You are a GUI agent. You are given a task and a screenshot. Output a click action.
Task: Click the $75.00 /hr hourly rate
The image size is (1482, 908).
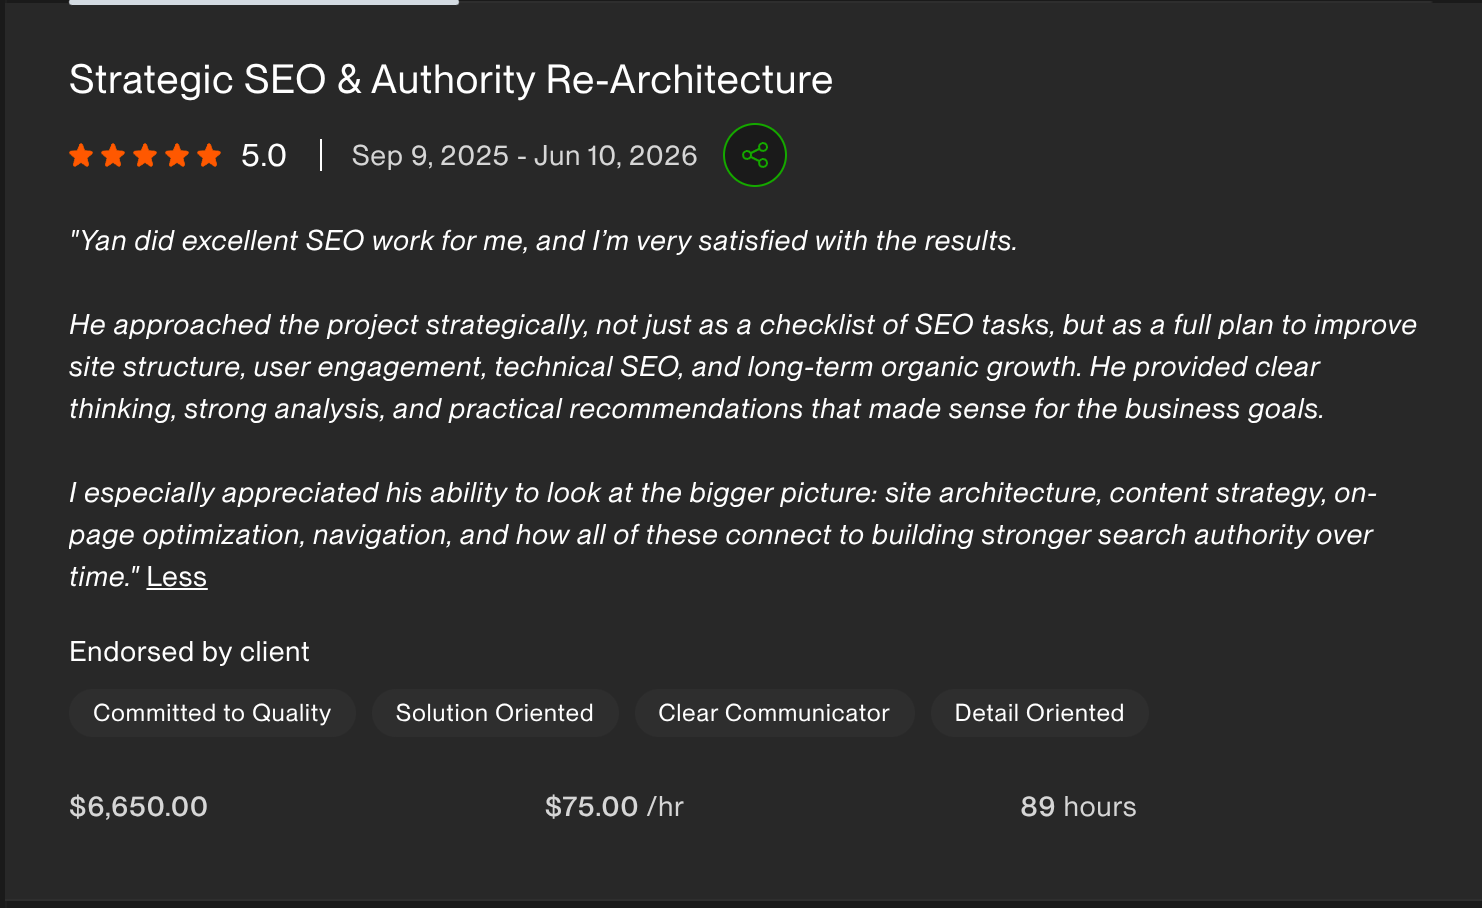(614, 807)
